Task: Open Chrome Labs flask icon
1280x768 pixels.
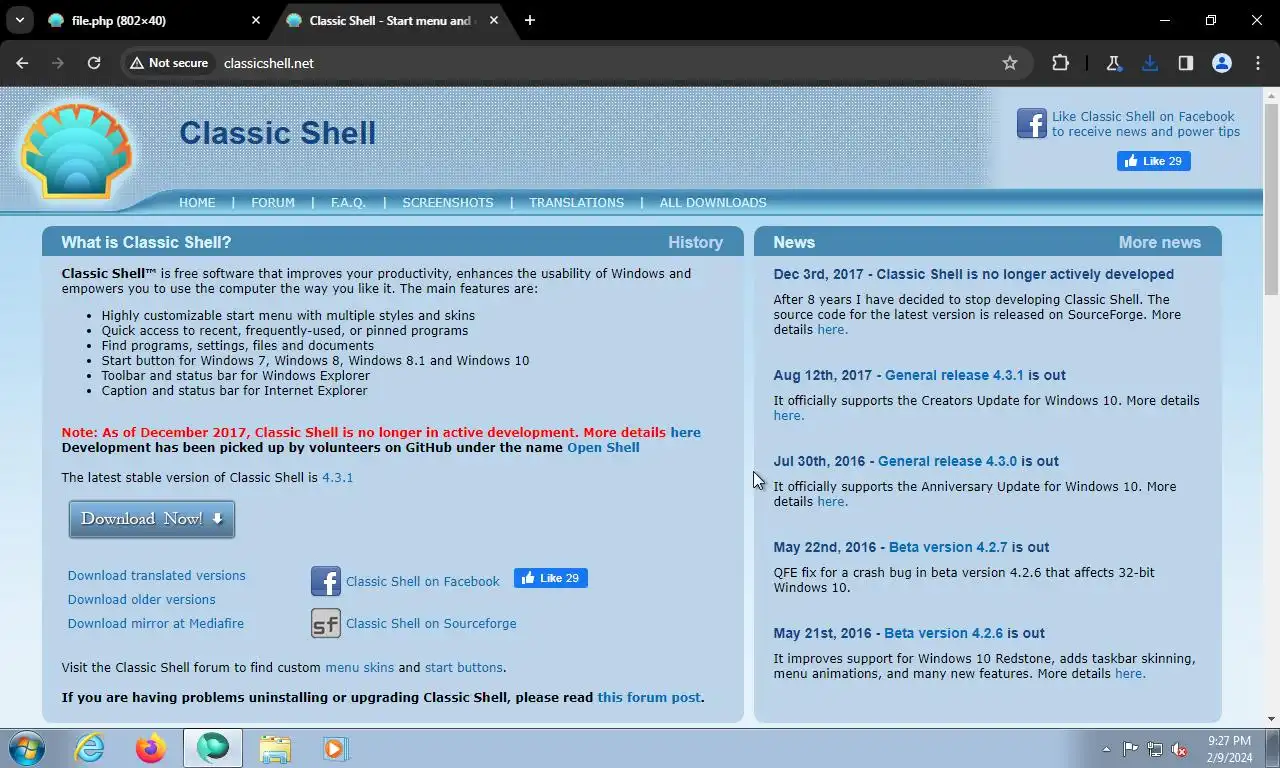Action: click(1113, 63)
